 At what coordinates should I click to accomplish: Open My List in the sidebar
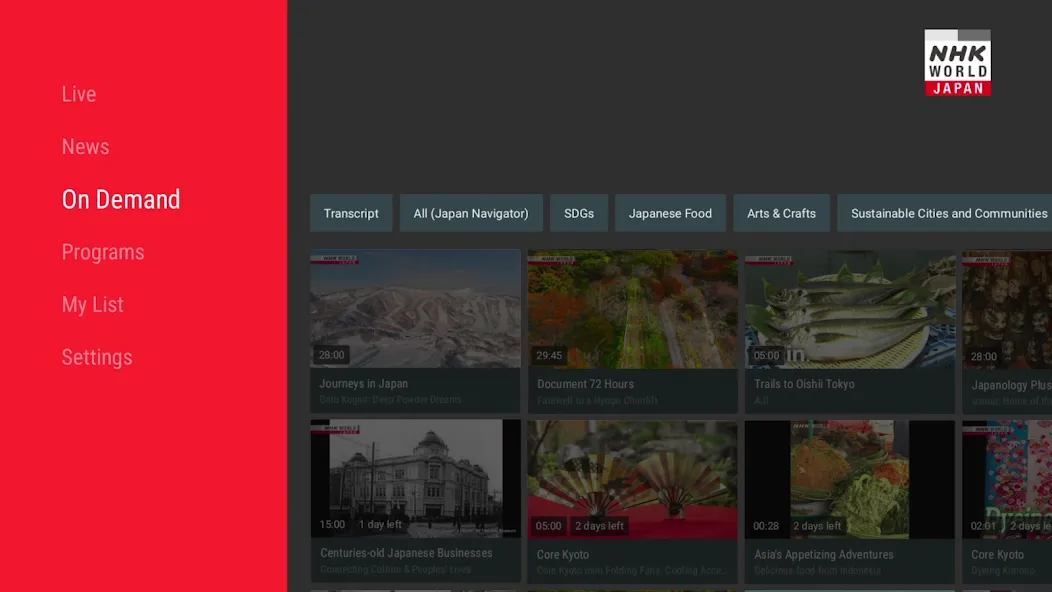click(93, 304)
